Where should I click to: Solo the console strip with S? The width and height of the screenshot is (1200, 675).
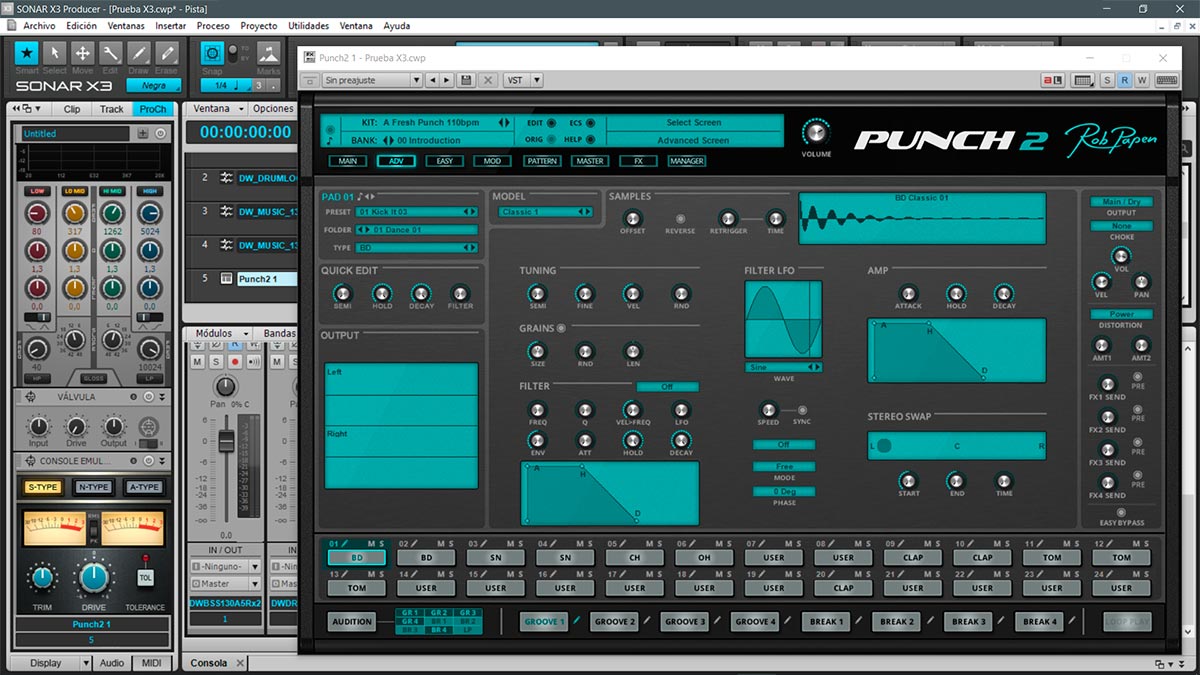215,361
